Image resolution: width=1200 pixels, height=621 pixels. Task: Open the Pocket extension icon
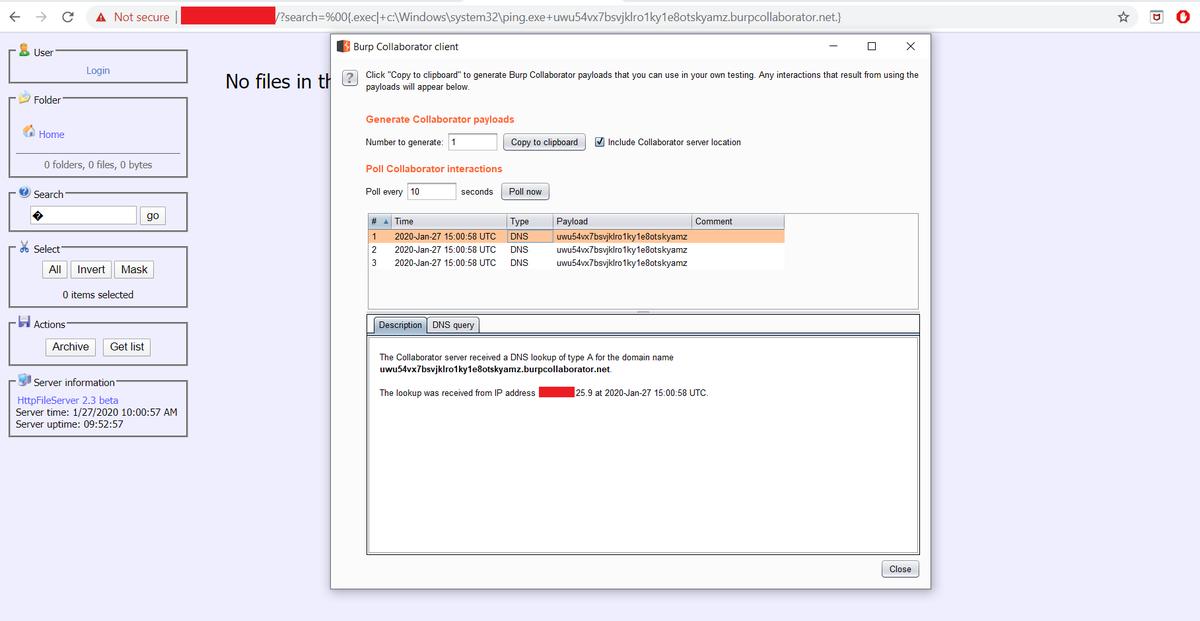pyautogui.click(x=1155, y=17)
